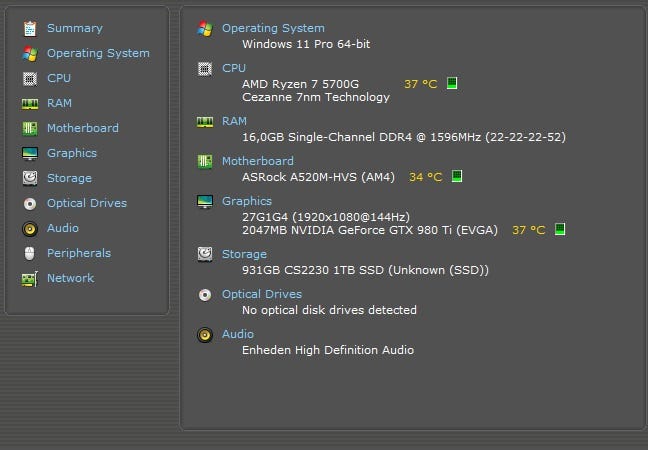Open the CPU heading link in summary
The height and width of the screenshot is (450, 648).
click(233, 68)
